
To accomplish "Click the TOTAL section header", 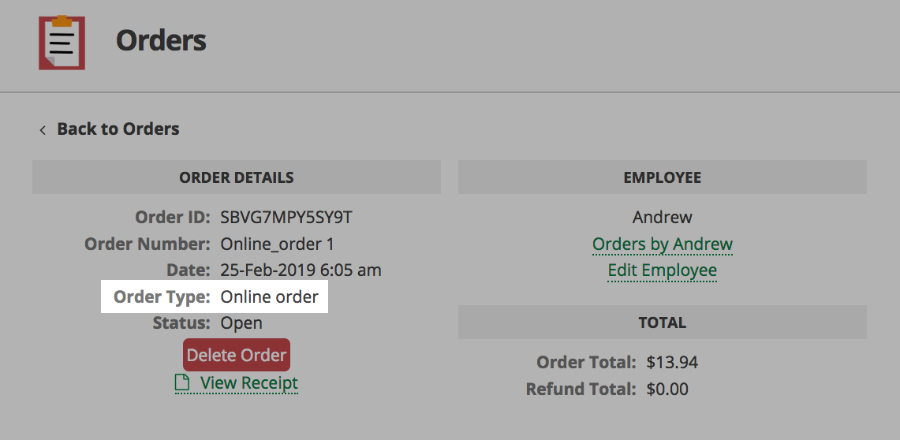I will pos(662,323).
